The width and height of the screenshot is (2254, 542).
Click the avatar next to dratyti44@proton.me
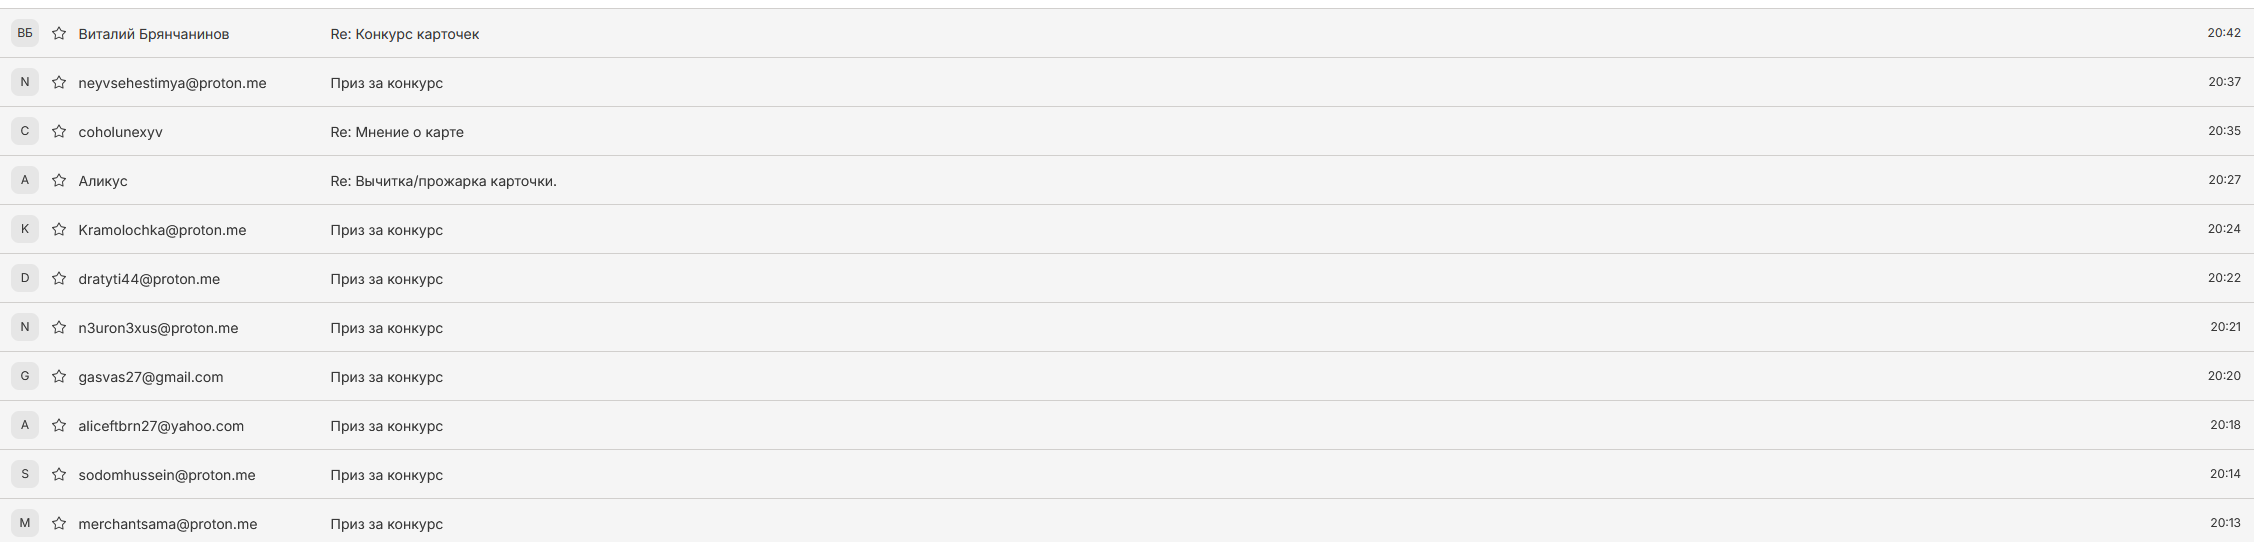coord(25,278)
